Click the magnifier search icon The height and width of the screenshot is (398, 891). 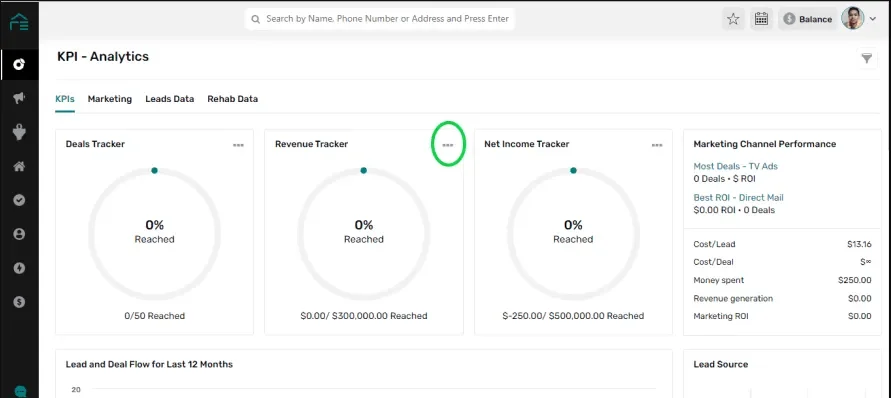[256, 19]
